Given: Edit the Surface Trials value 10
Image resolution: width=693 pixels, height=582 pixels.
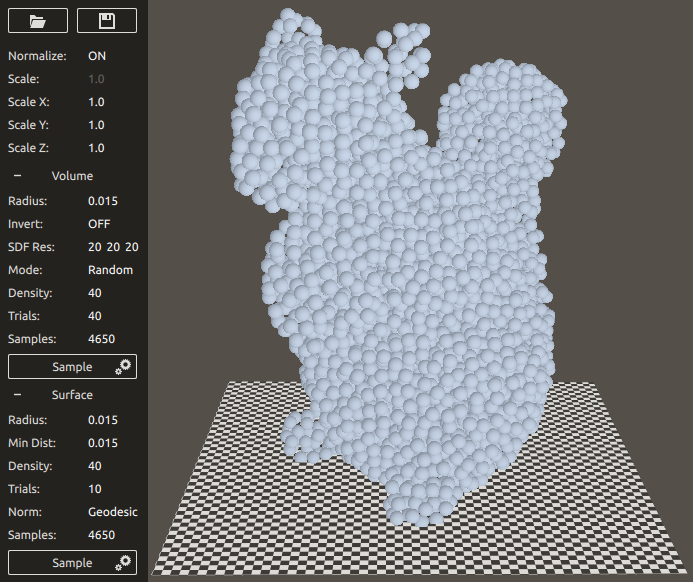Looking at the screenshot, I should pyautogui.click(x=95, y=489).
